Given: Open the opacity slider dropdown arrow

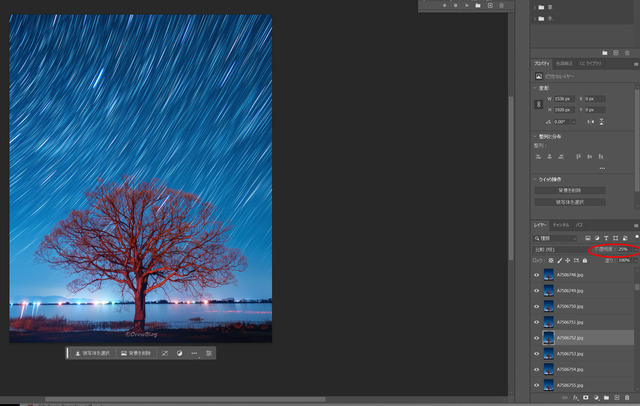Looking at the screenshot, I should pos(636,249).
